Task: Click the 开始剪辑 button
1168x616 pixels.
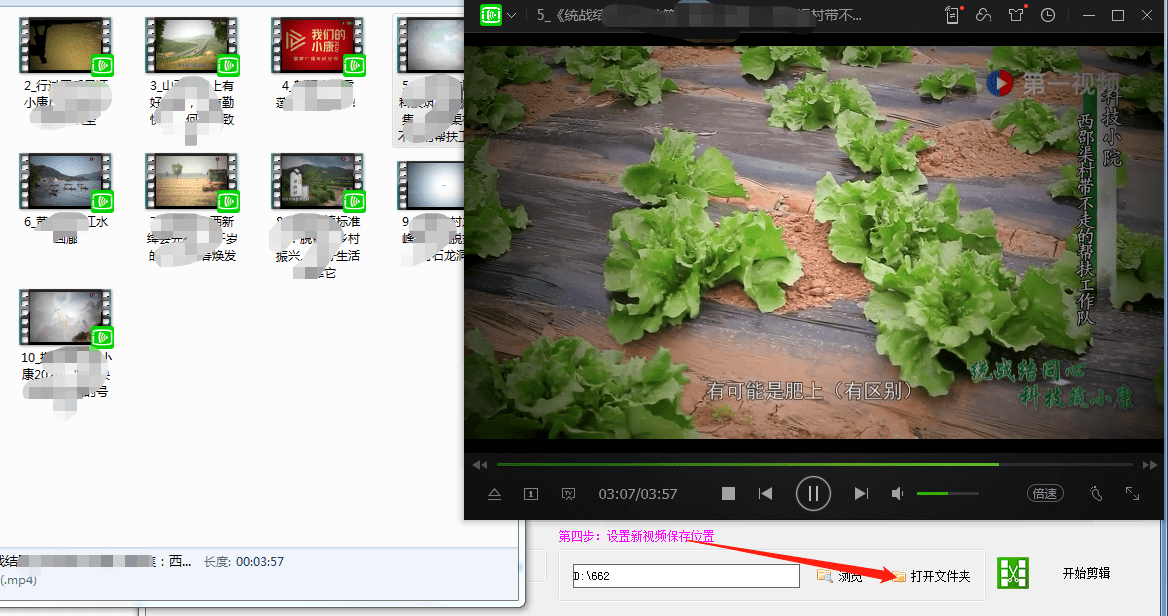Action: (1086, 573)
